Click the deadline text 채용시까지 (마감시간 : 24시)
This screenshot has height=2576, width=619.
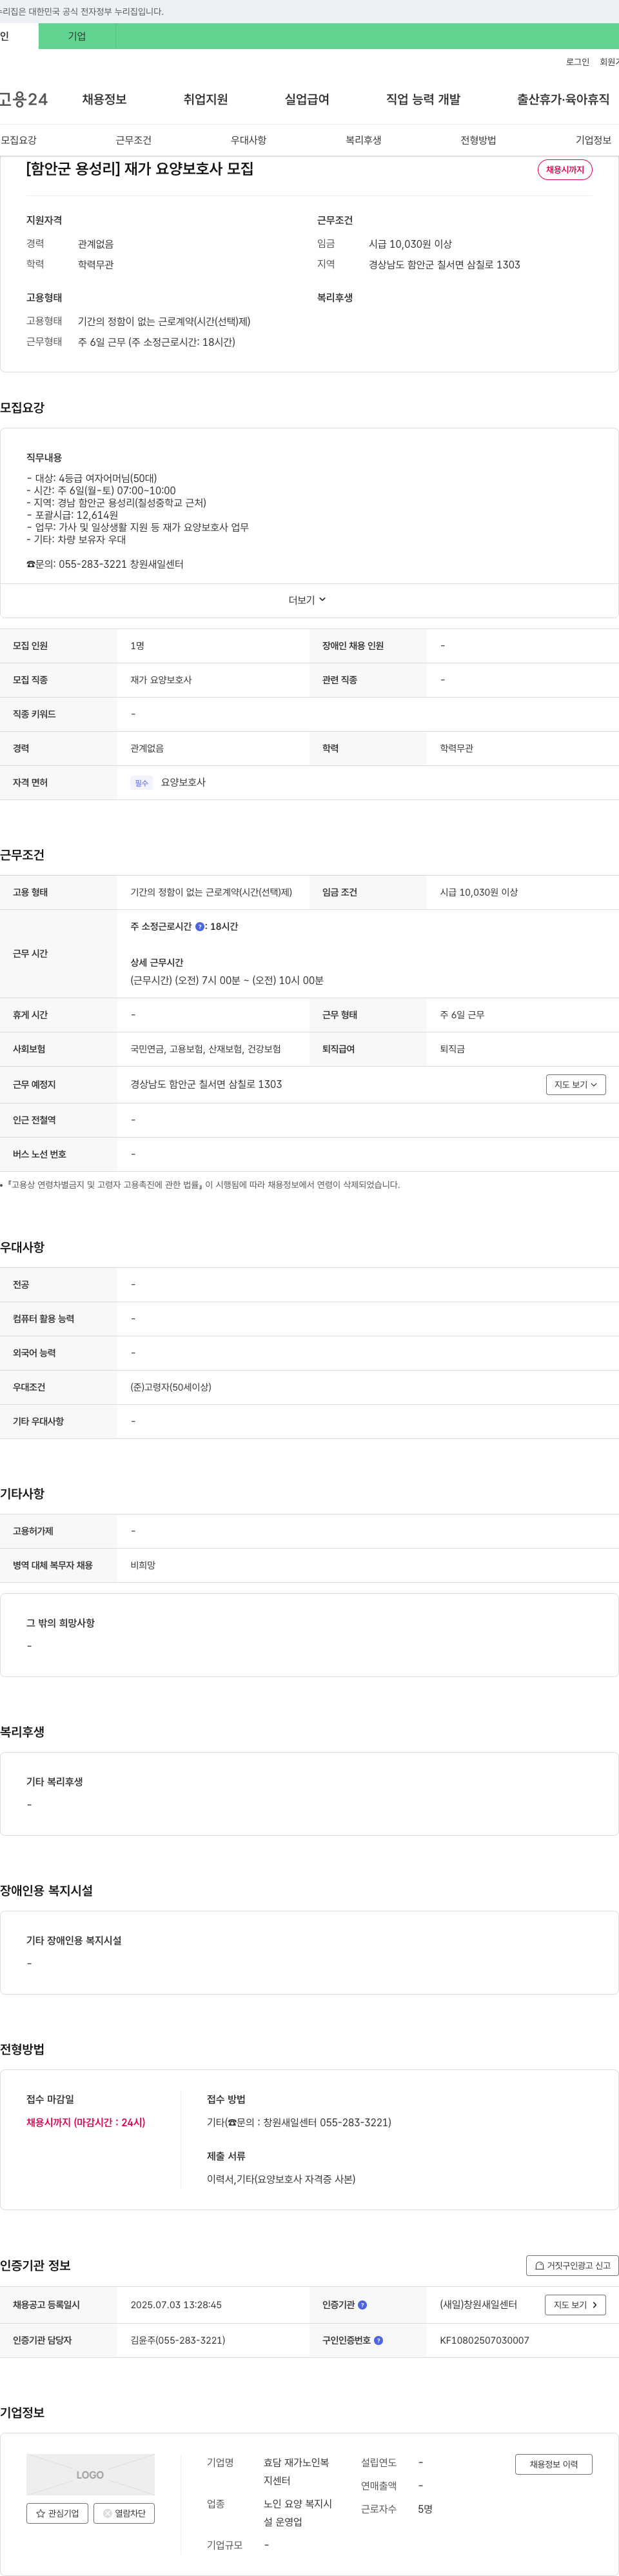[86, 2122]
